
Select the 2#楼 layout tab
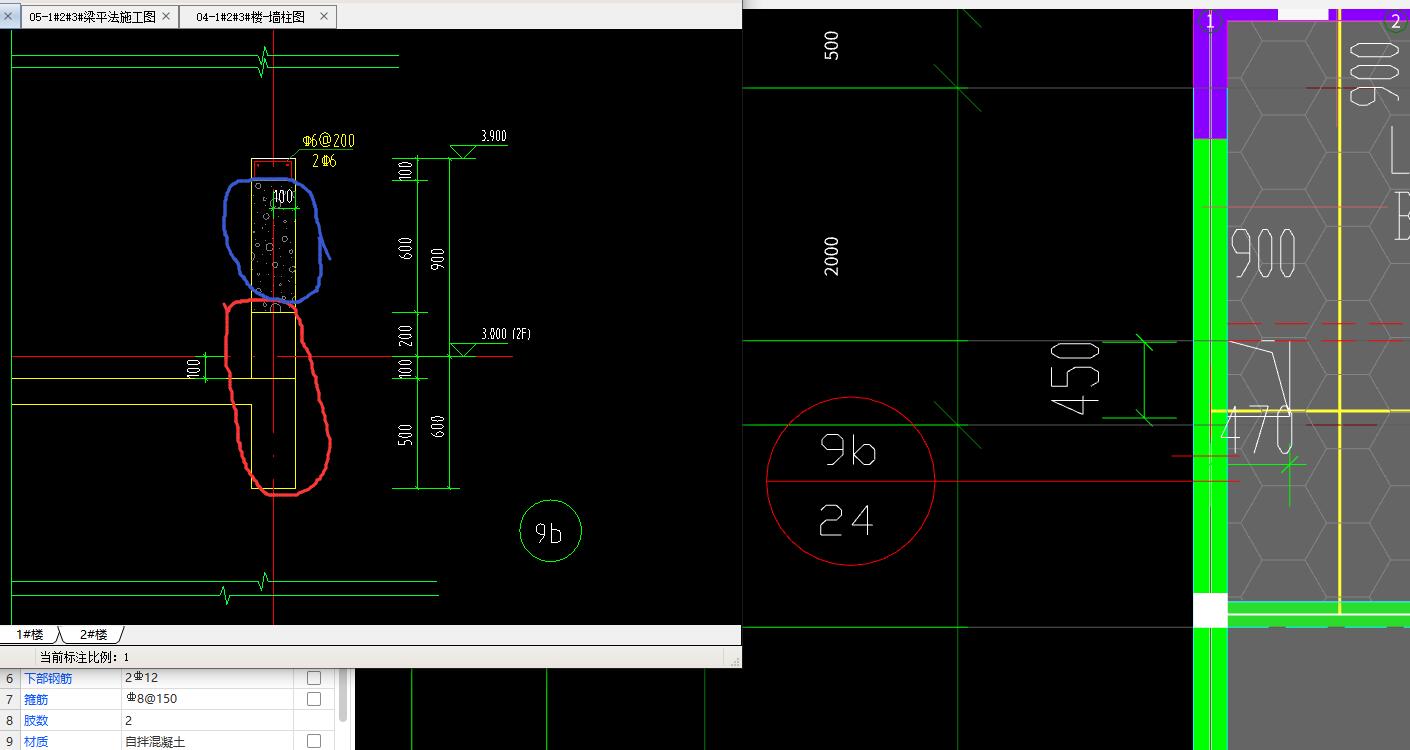tap(93, 635)
